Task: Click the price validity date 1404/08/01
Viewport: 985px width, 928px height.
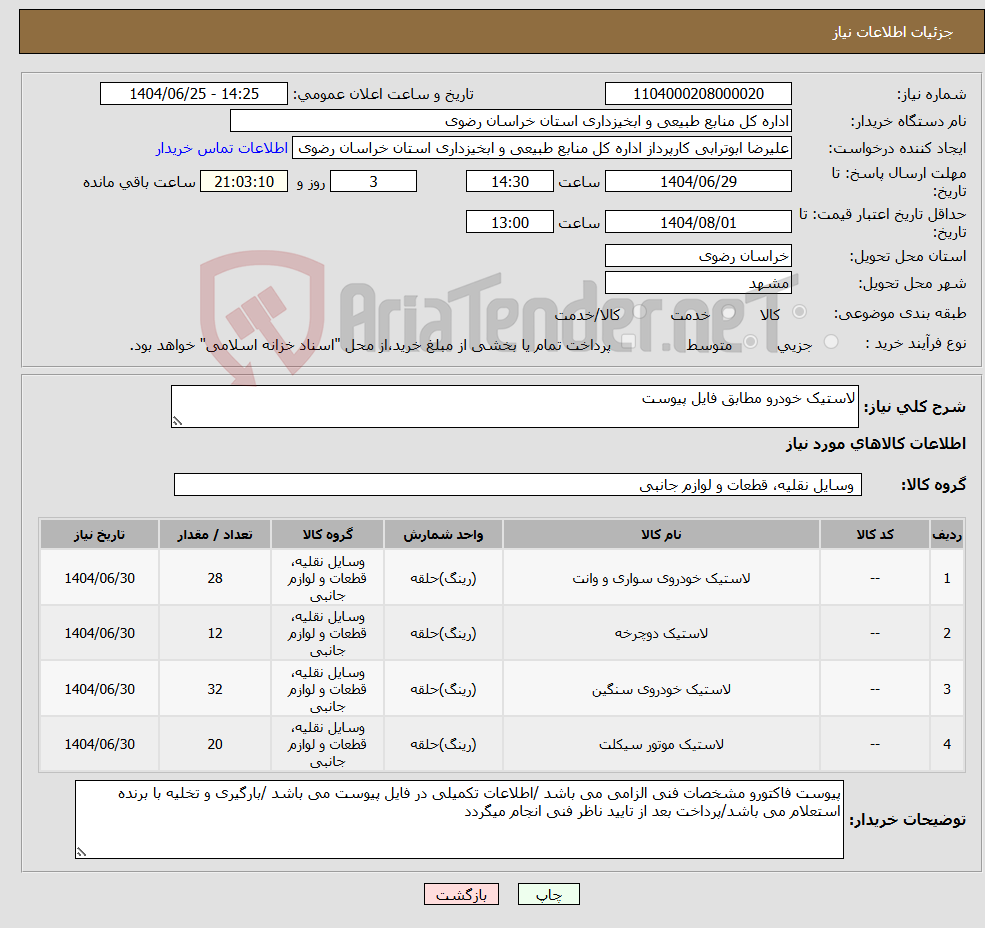Action: [698, 222]
